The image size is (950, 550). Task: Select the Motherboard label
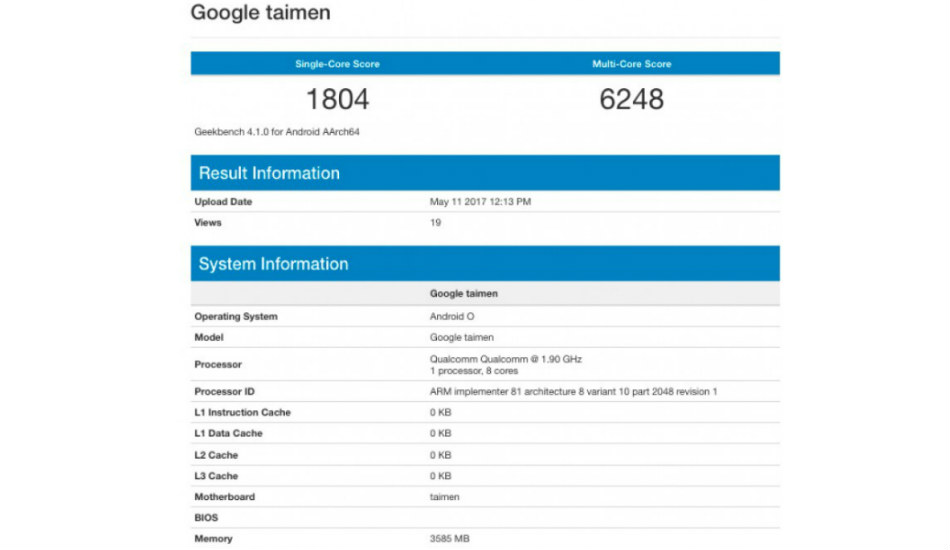(225, 497)
